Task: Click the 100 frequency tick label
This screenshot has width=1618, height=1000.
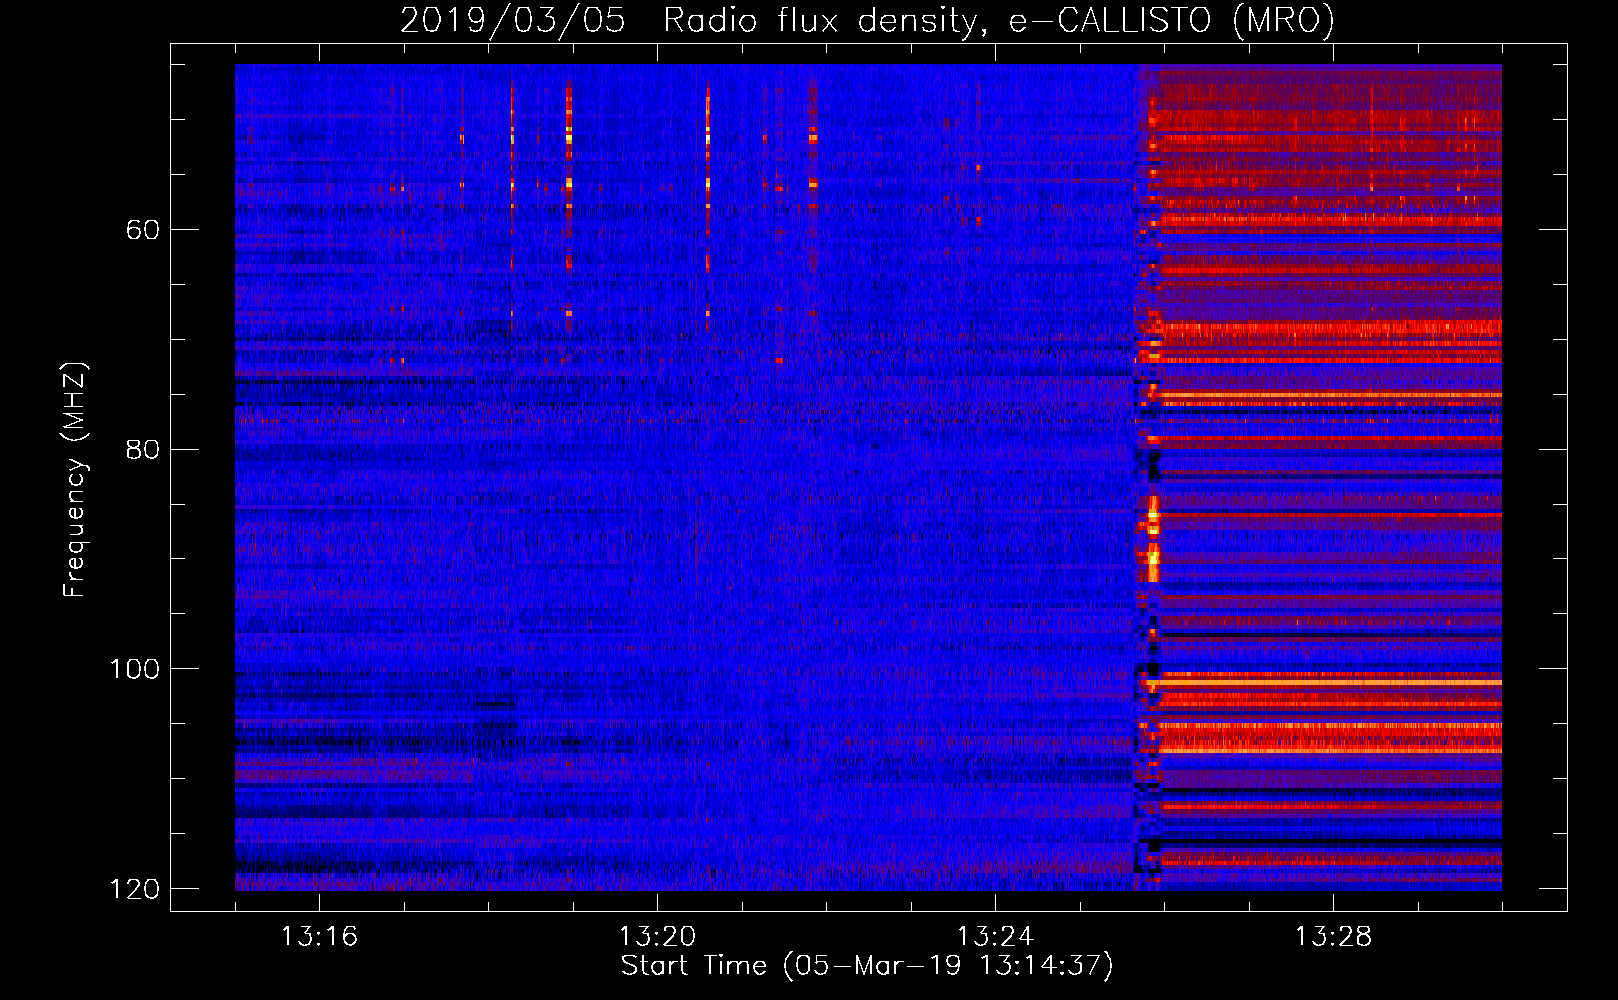Action: point(135,669)
